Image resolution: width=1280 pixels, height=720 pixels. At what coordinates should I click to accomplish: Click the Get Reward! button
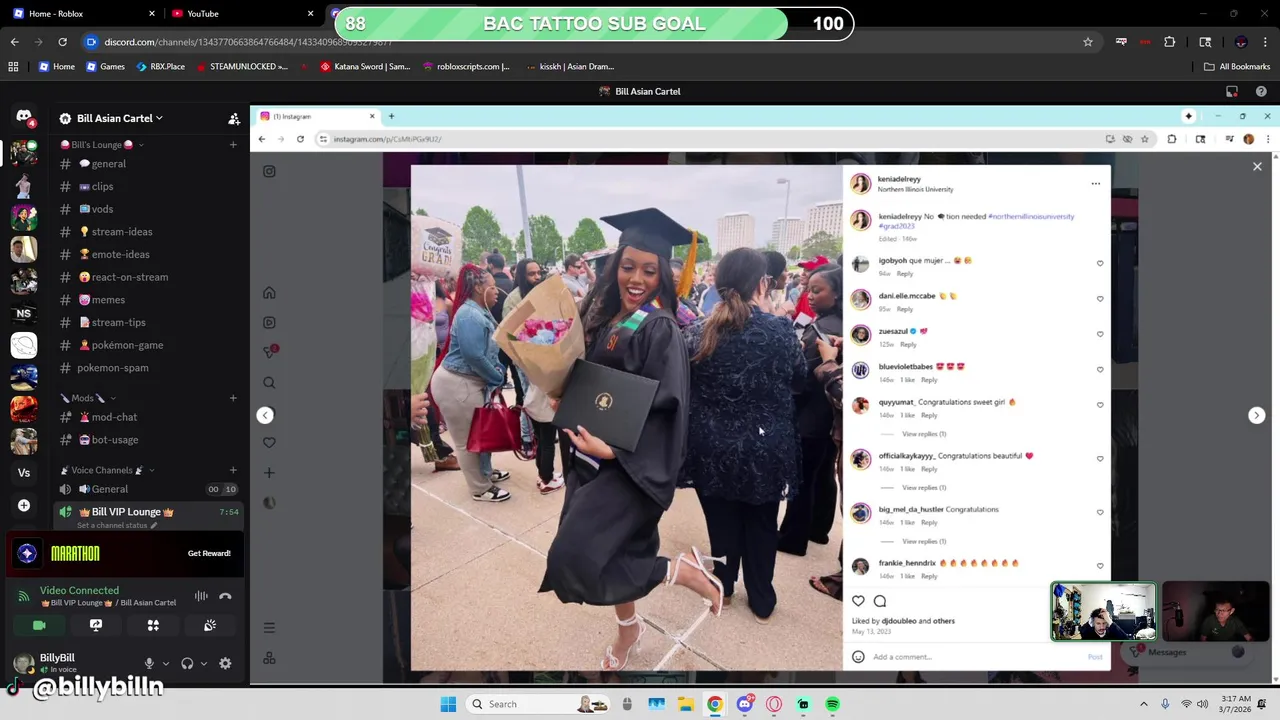click(x=209, y=553)
